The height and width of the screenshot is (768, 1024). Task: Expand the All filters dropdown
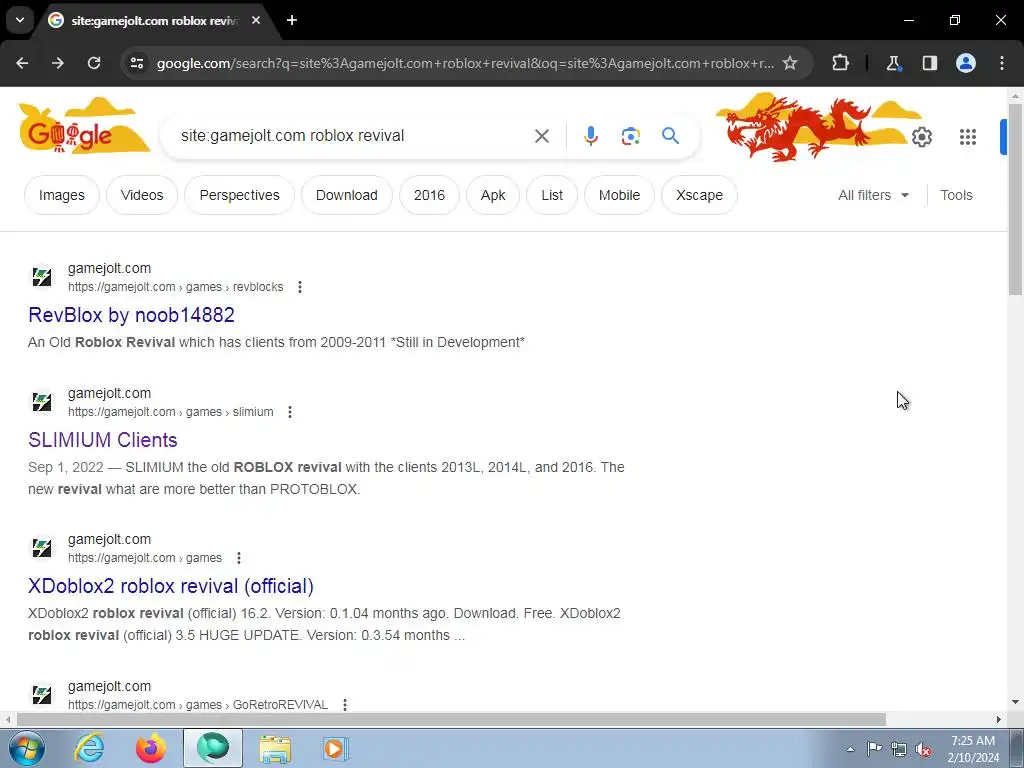pos(873,195)
